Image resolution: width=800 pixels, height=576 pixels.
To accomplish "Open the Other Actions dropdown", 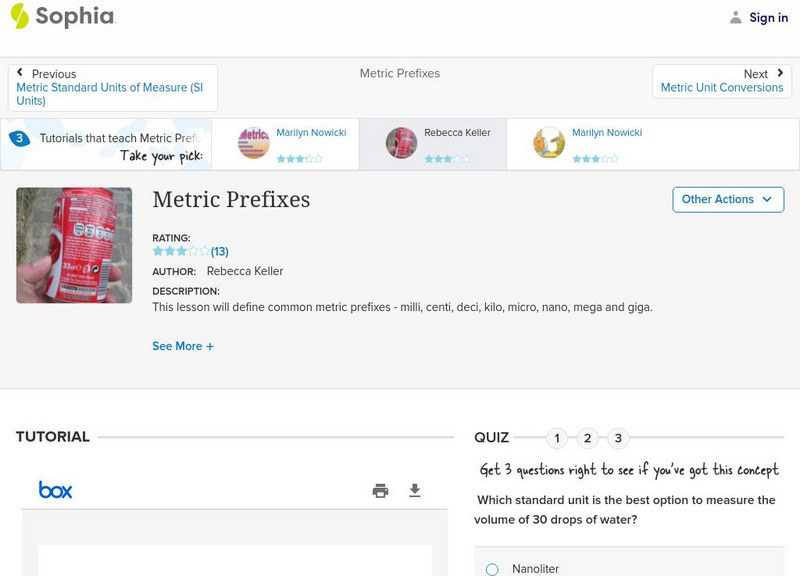I will tap(727, 199).
